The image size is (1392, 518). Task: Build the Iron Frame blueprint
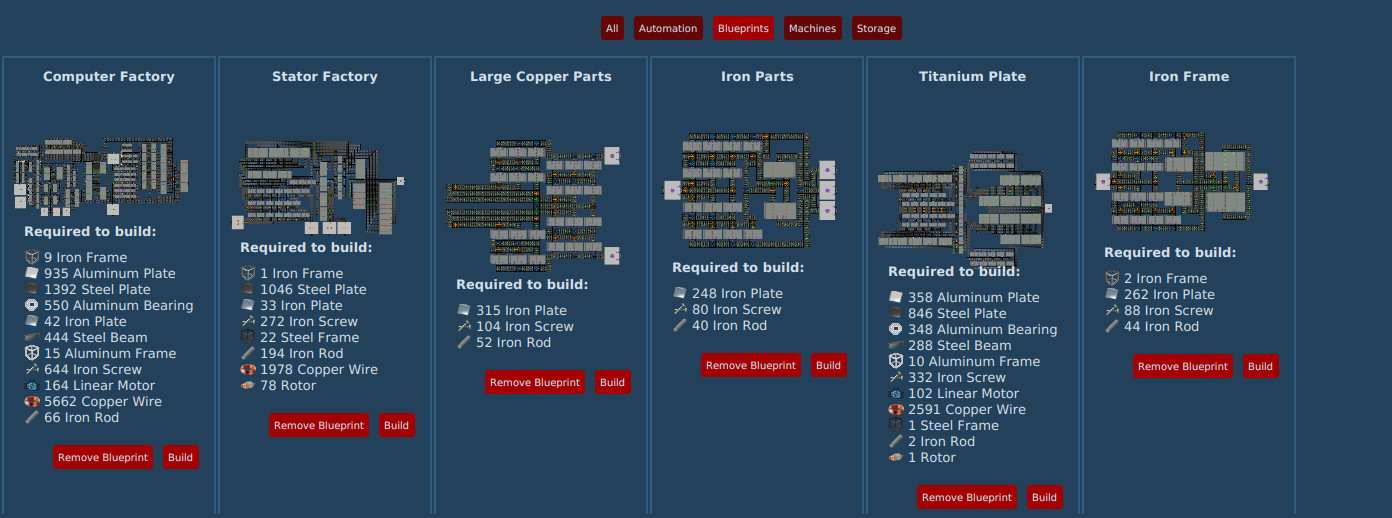tap(1260, 366)
